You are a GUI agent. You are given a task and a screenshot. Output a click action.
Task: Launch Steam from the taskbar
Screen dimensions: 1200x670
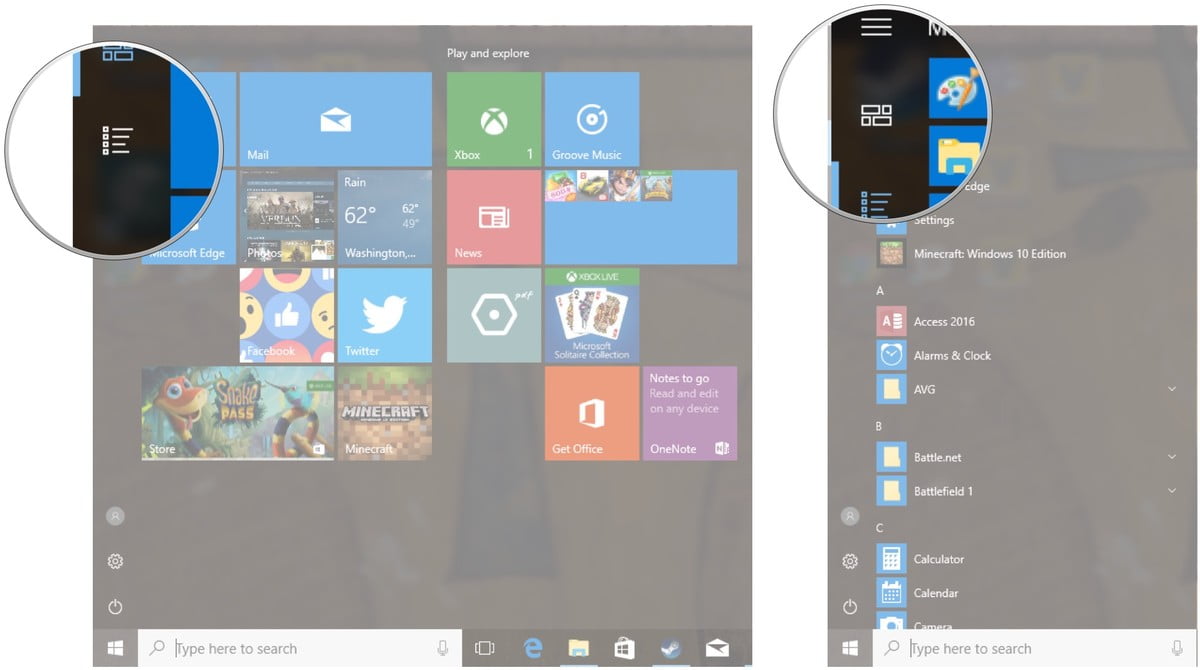point(670,649)
